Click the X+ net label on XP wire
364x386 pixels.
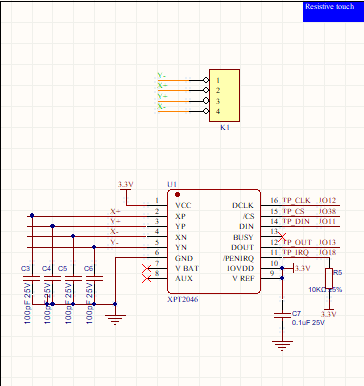[x=115, y=211]
